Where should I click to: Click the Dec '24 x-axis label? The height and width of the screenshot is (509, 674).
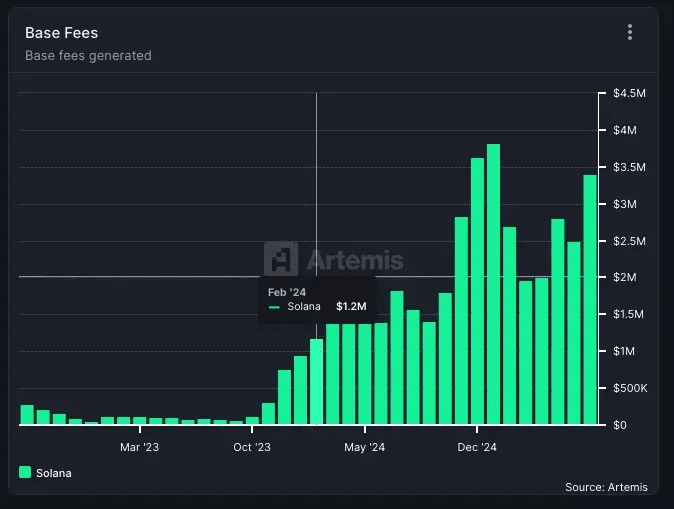(x=477, y=447)
